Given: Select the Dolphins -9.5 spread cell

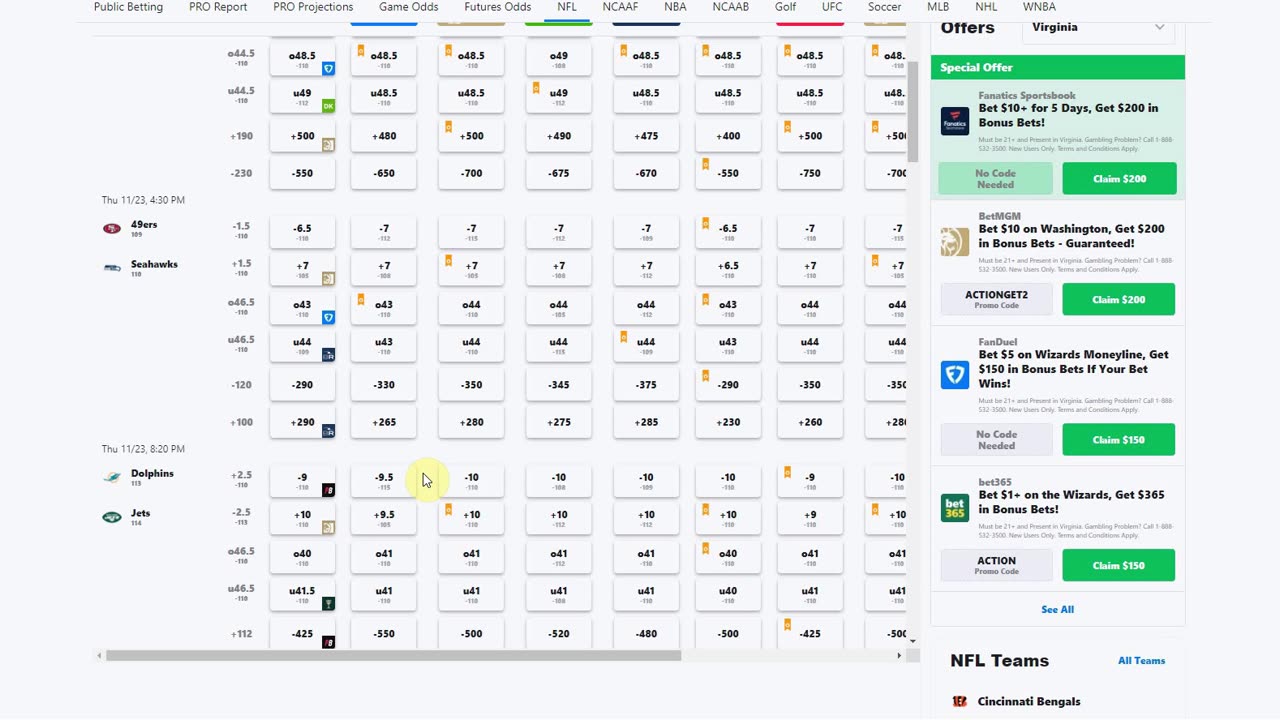Looking at the screenshot, I should [384, 482].
